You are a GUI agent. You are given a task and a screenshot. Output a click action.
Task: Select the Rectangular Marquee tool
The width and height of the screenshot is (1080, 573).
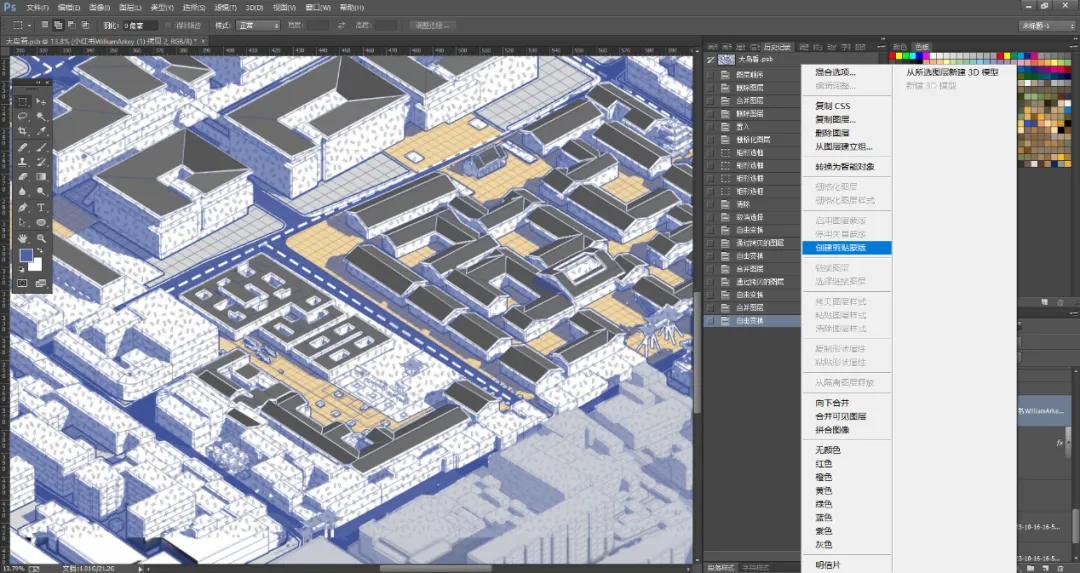(23, 101)
